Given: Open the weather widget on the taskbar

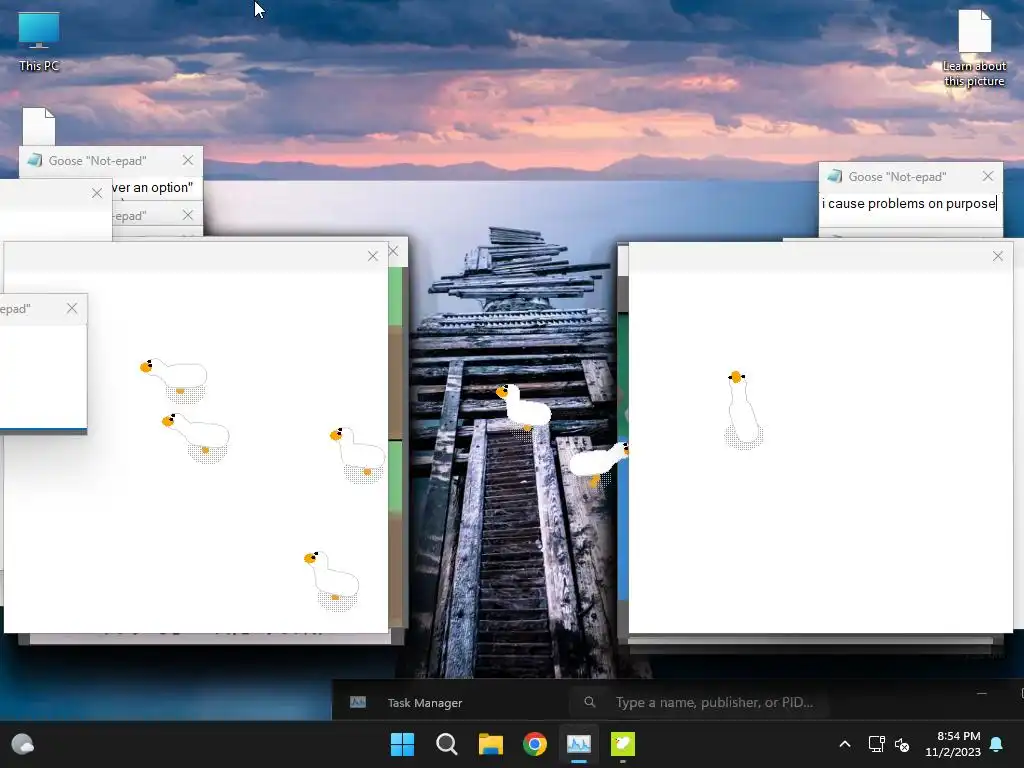Looking at the screenshot, I should [x=23, y=744].
